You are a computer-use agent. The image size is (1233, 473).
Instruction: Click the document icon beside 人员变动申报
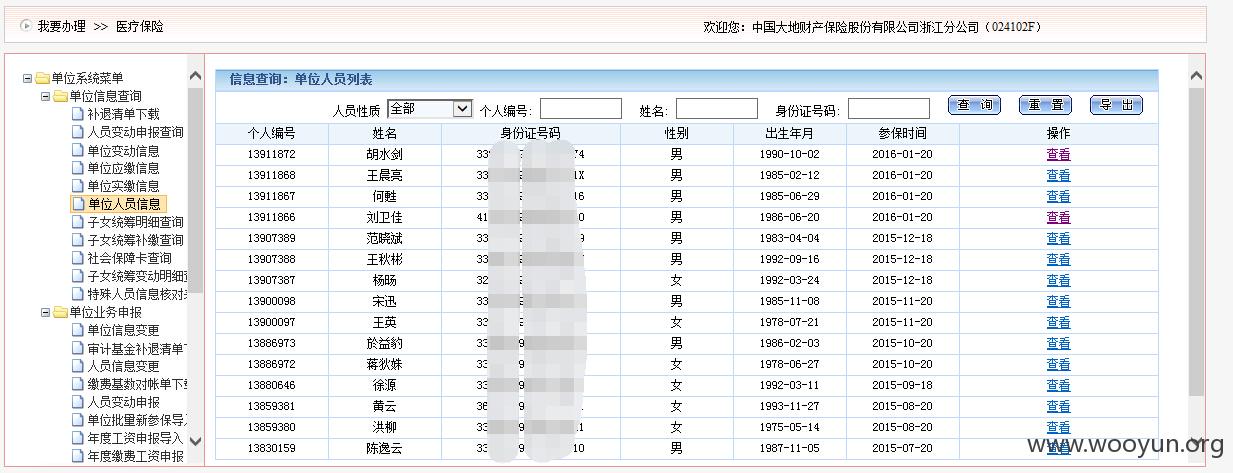click(77, 402)
